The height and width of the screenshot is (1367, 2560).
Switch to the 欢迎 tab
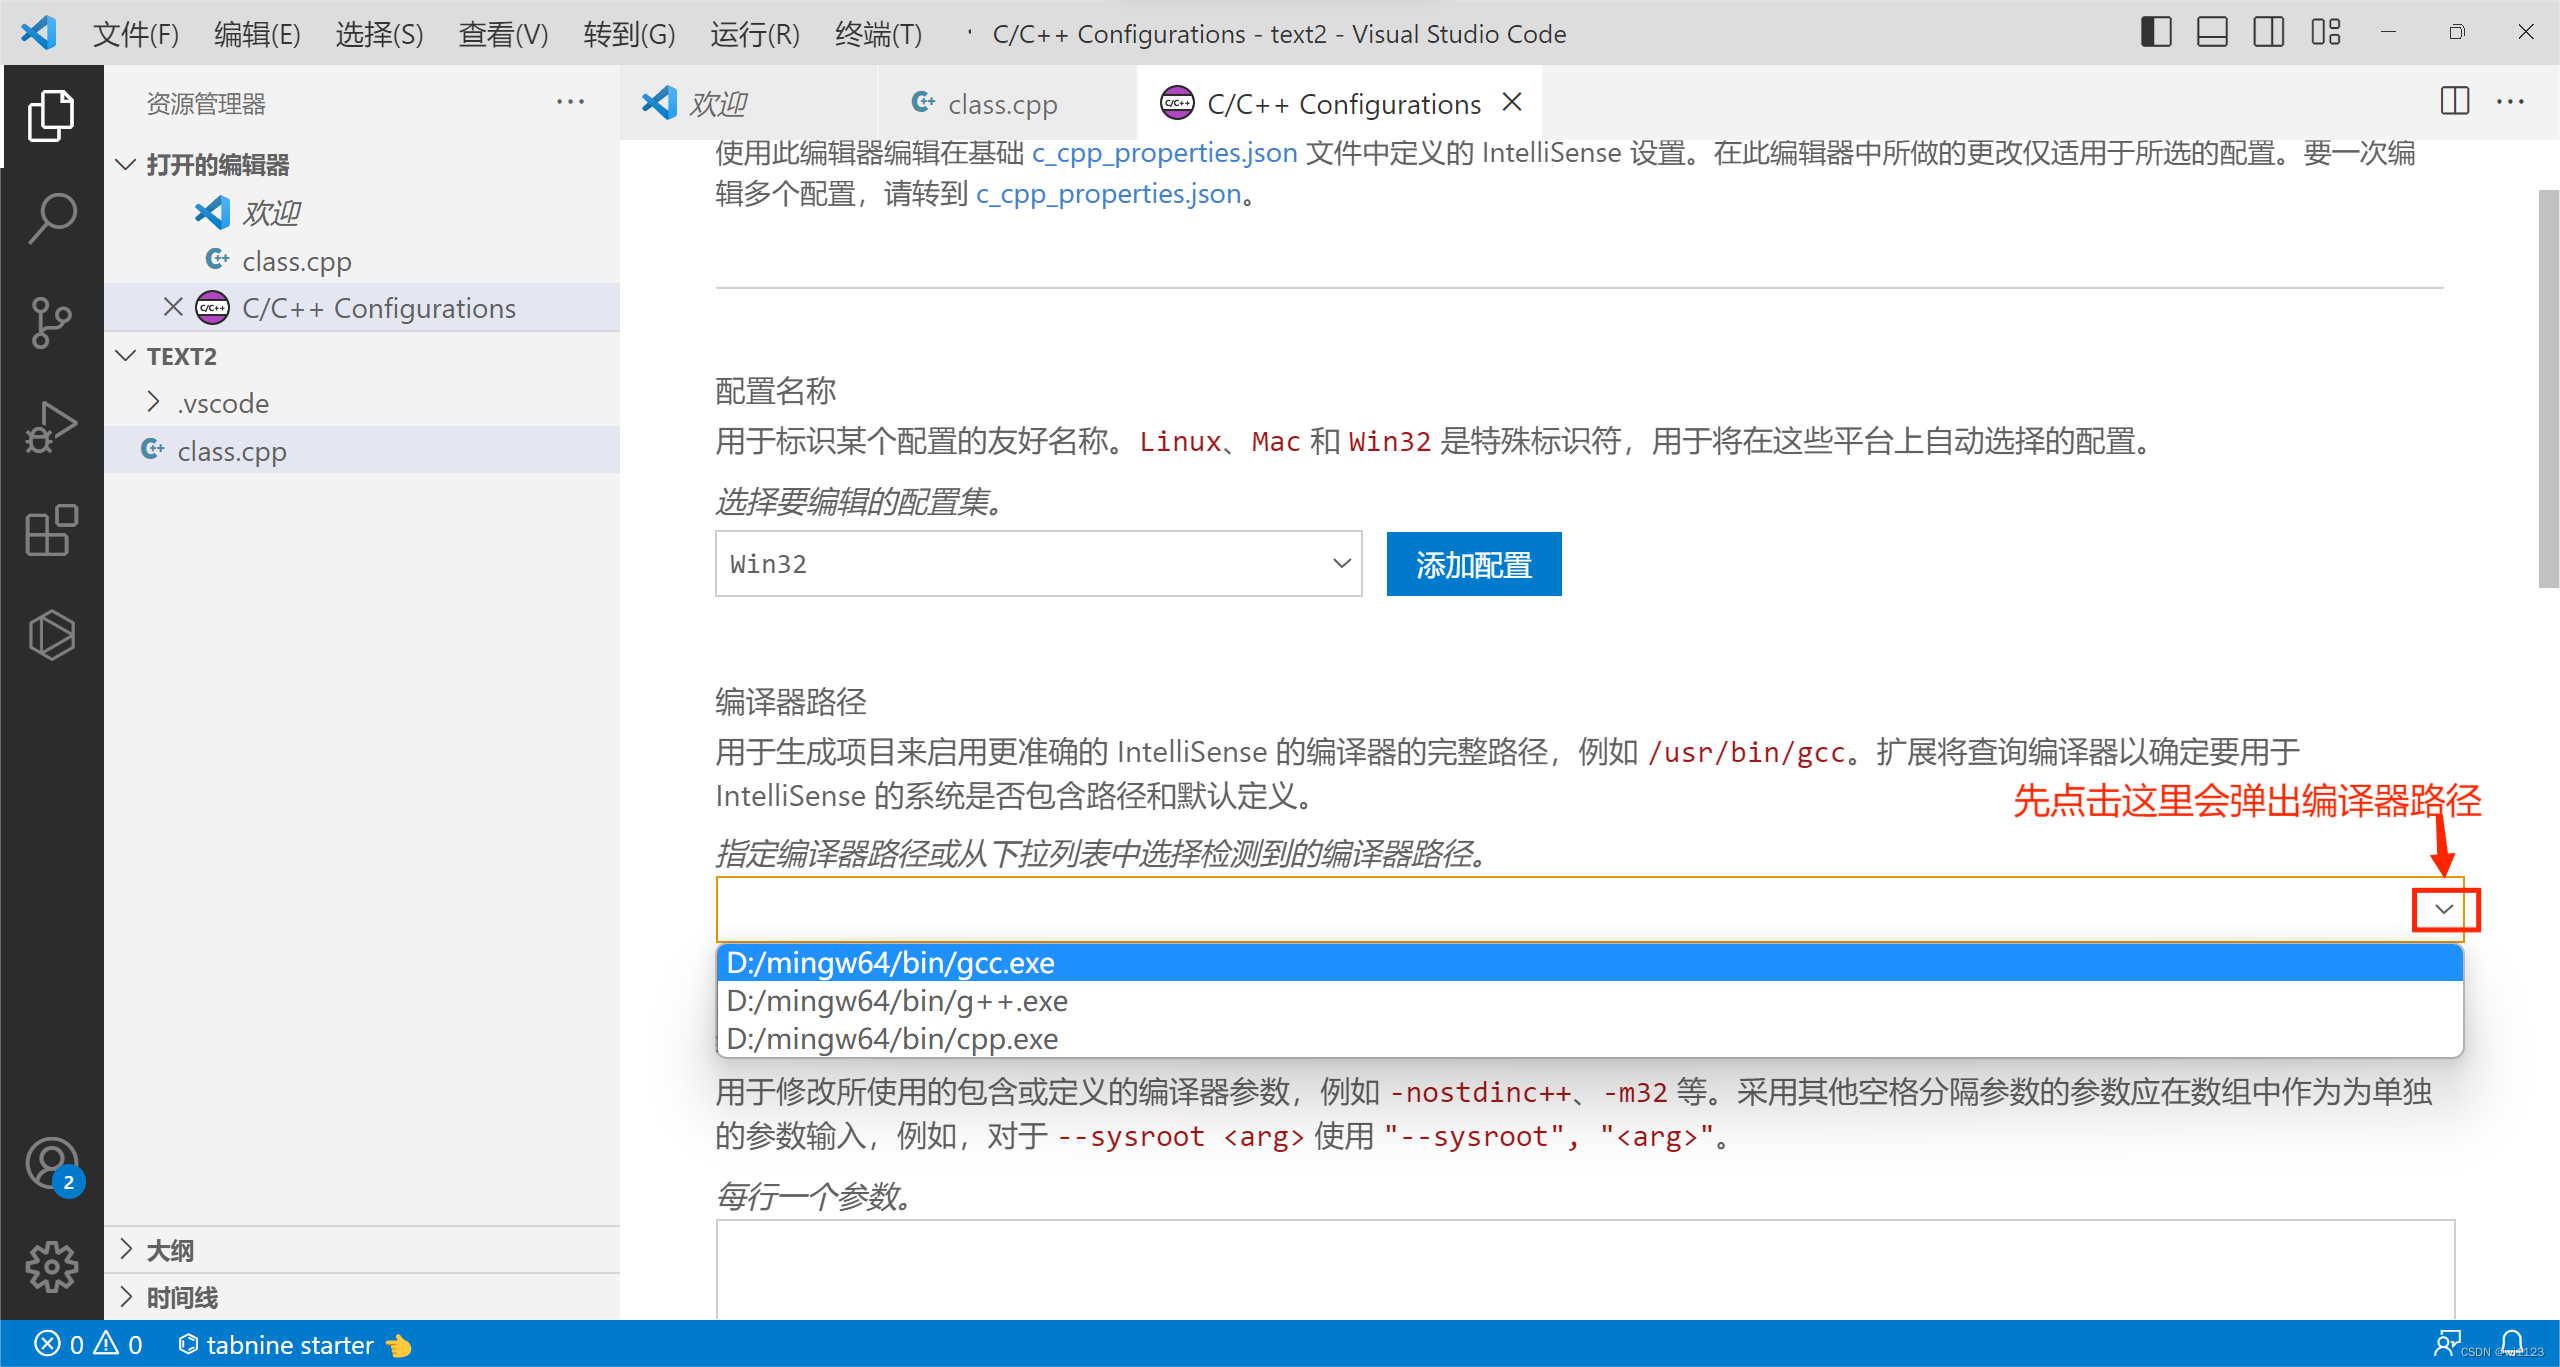pos(749,103)
